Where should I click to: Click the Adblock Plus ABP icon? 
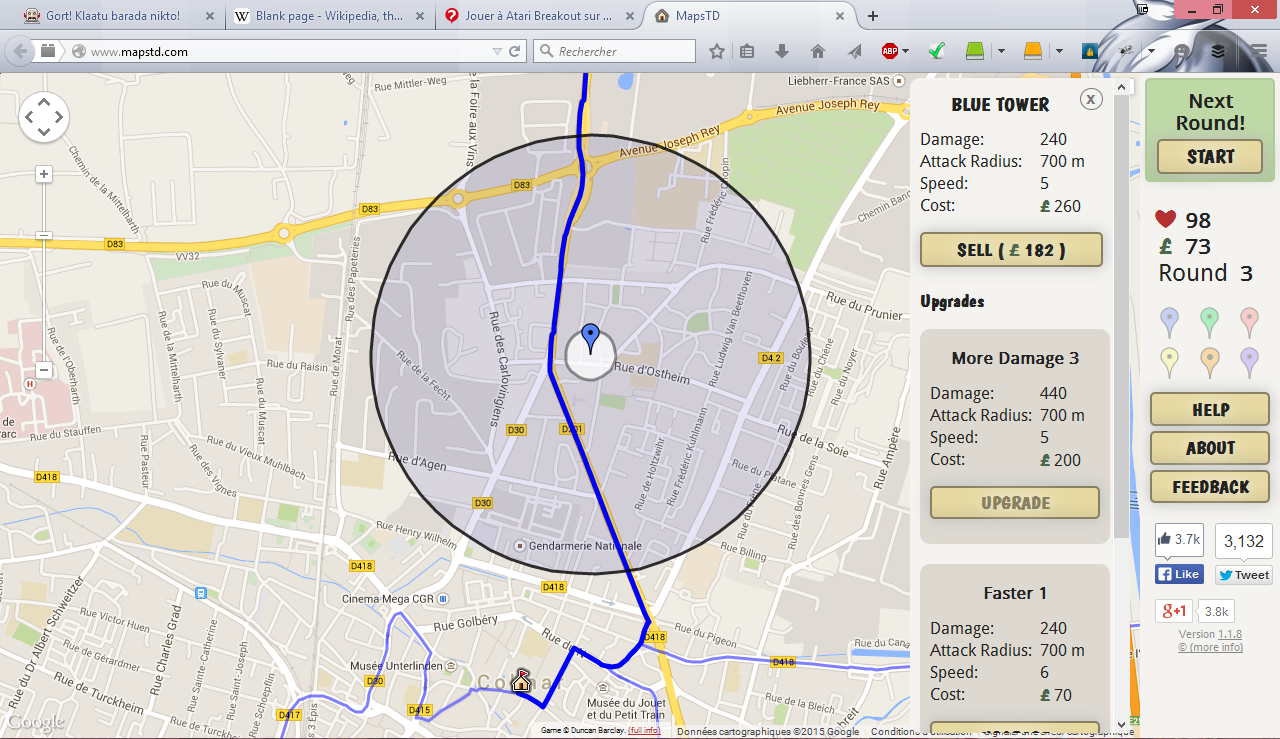889,51
